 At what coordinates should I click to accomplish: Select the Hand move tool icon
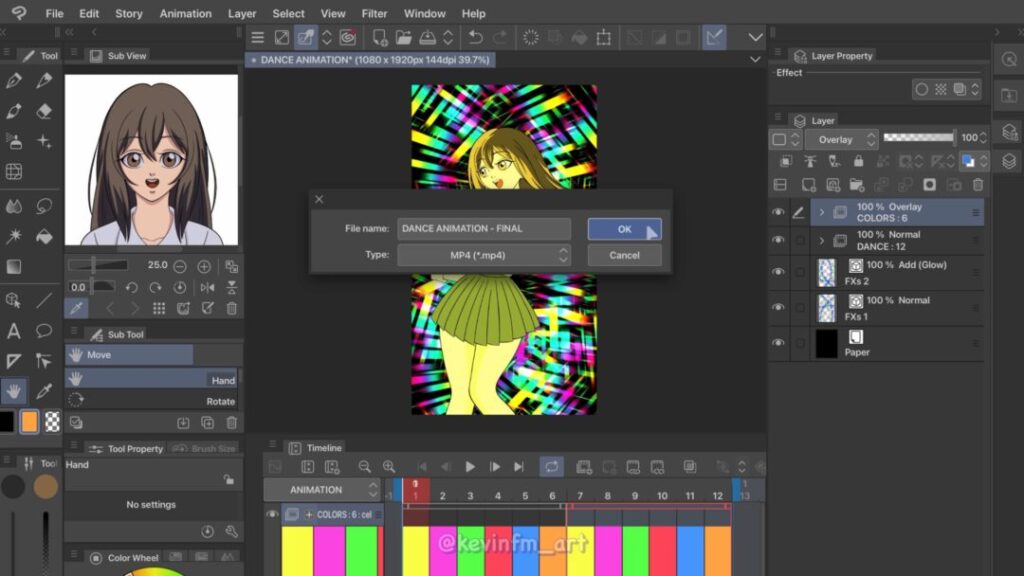[14, 391]
